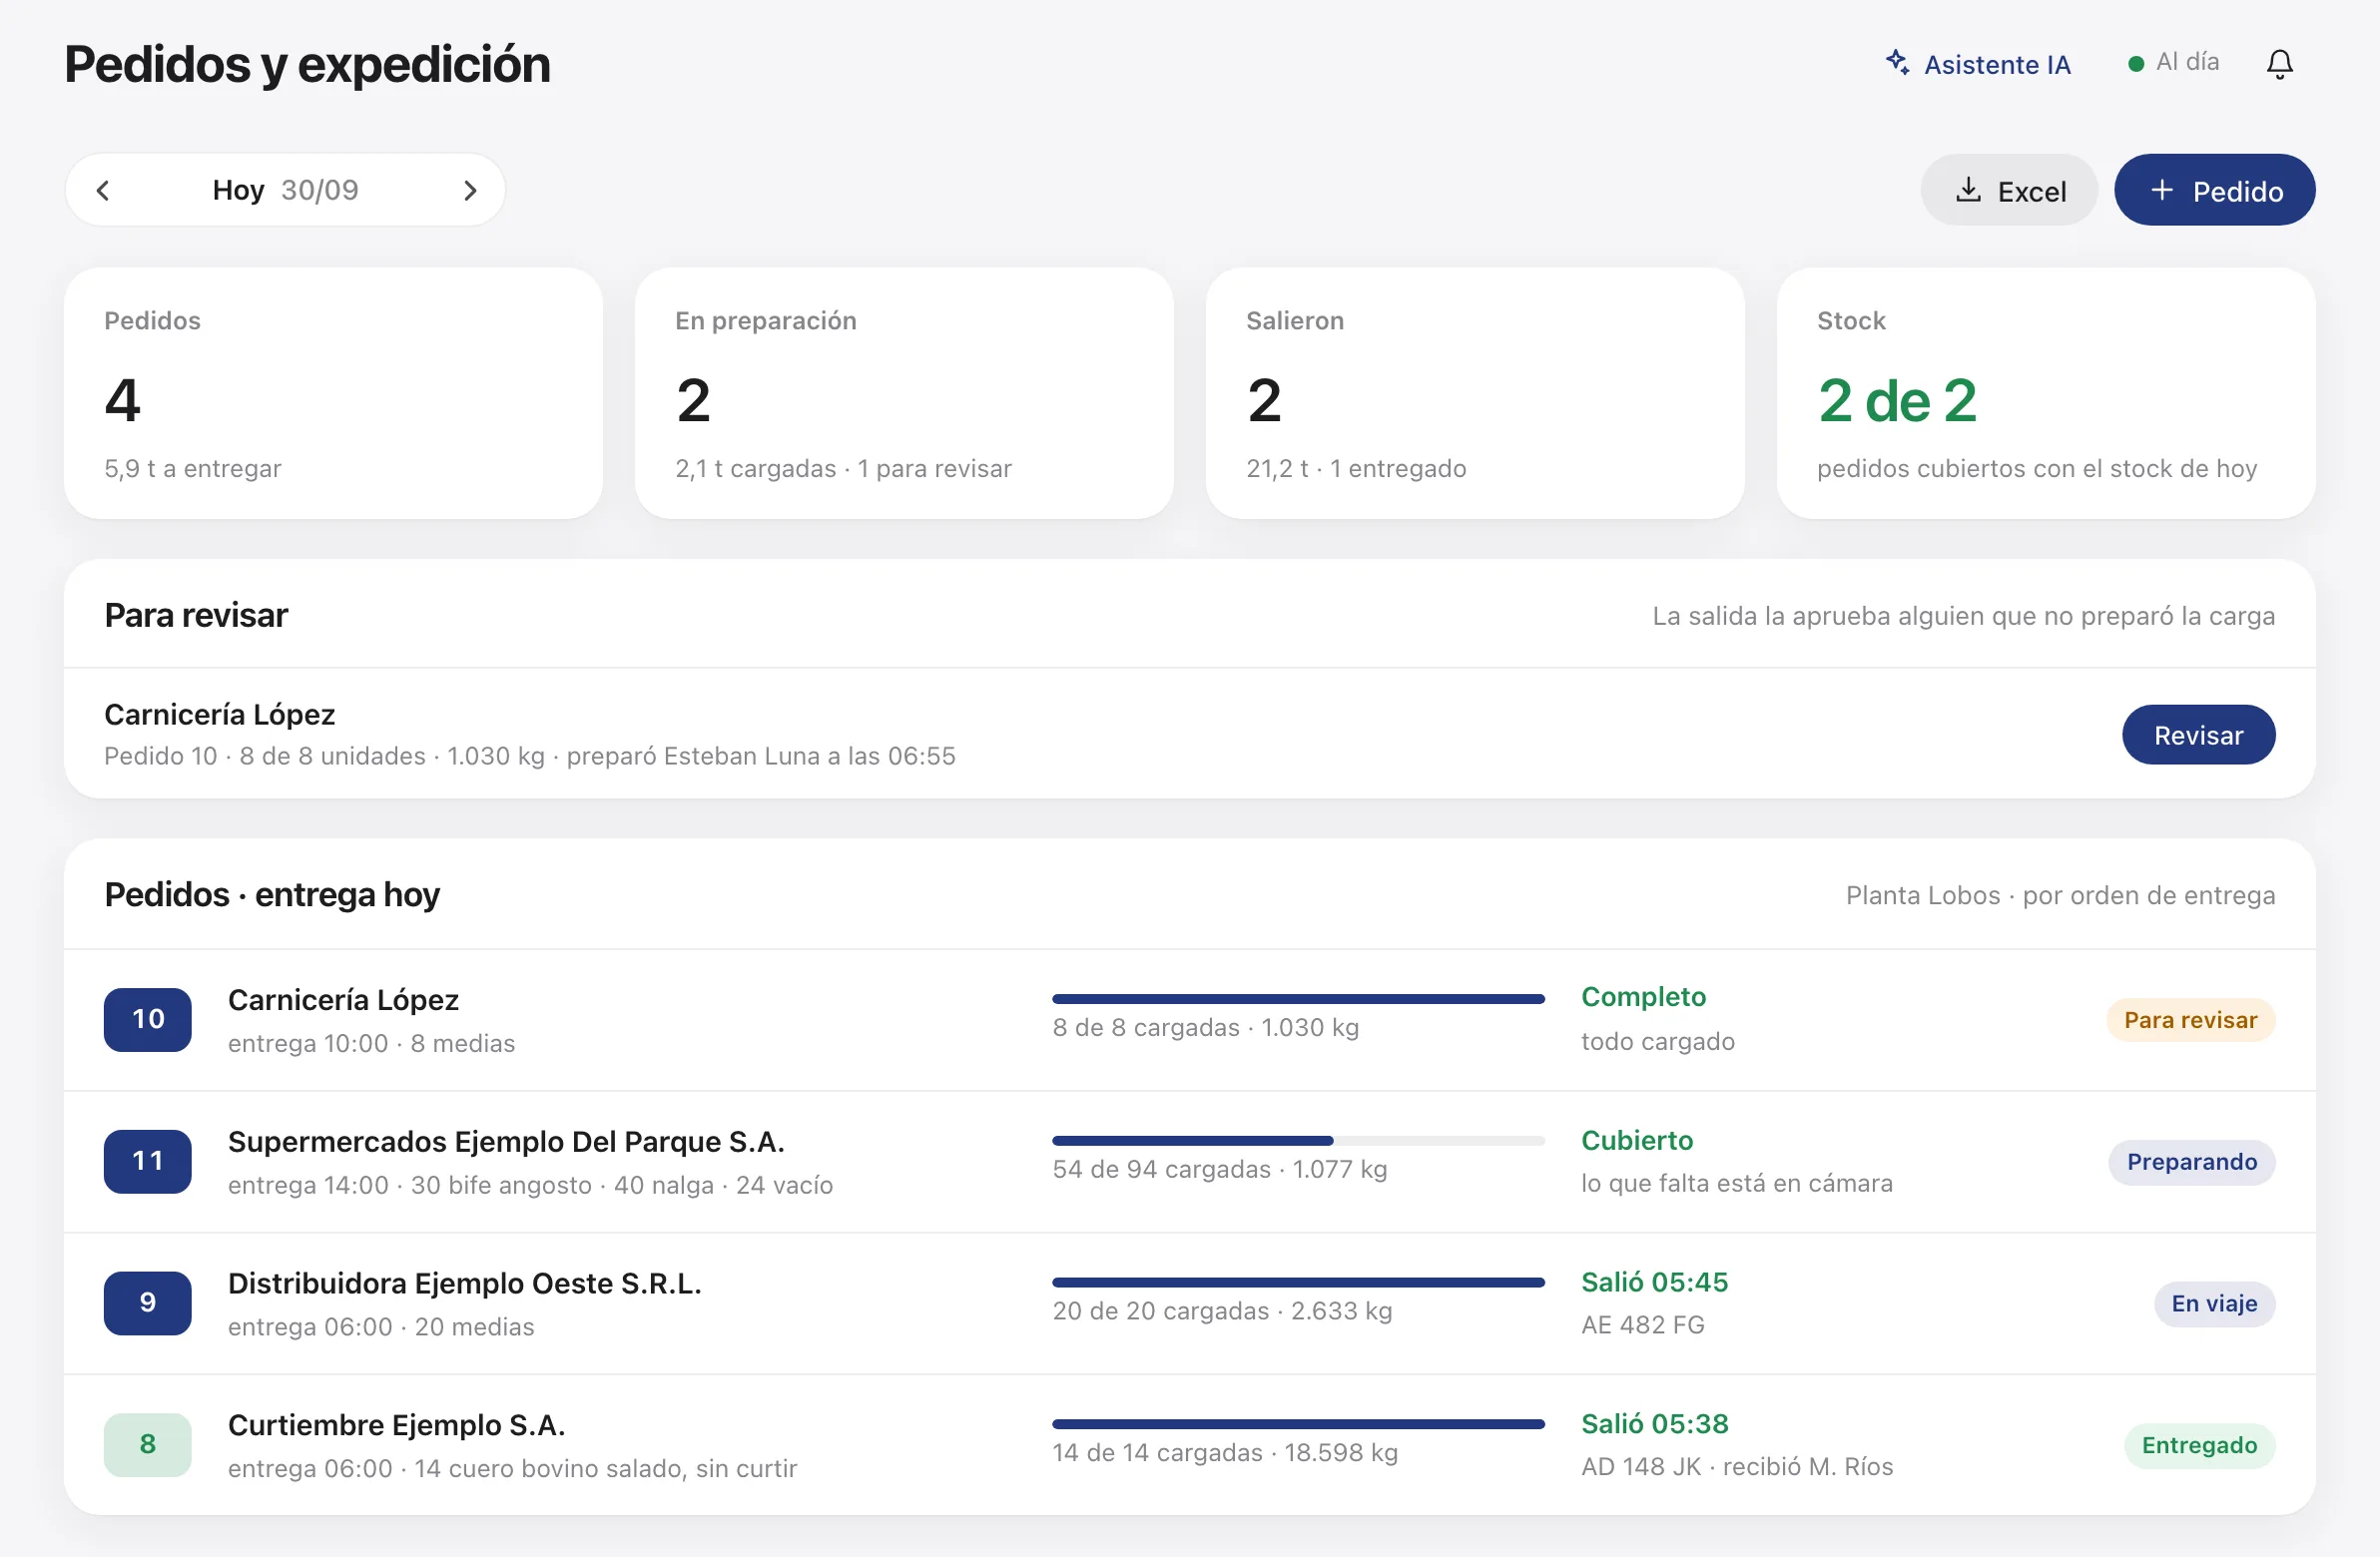Click the green order badge 8
The height and width of the screenshot is (1557, 2380).
[148, 1445]
